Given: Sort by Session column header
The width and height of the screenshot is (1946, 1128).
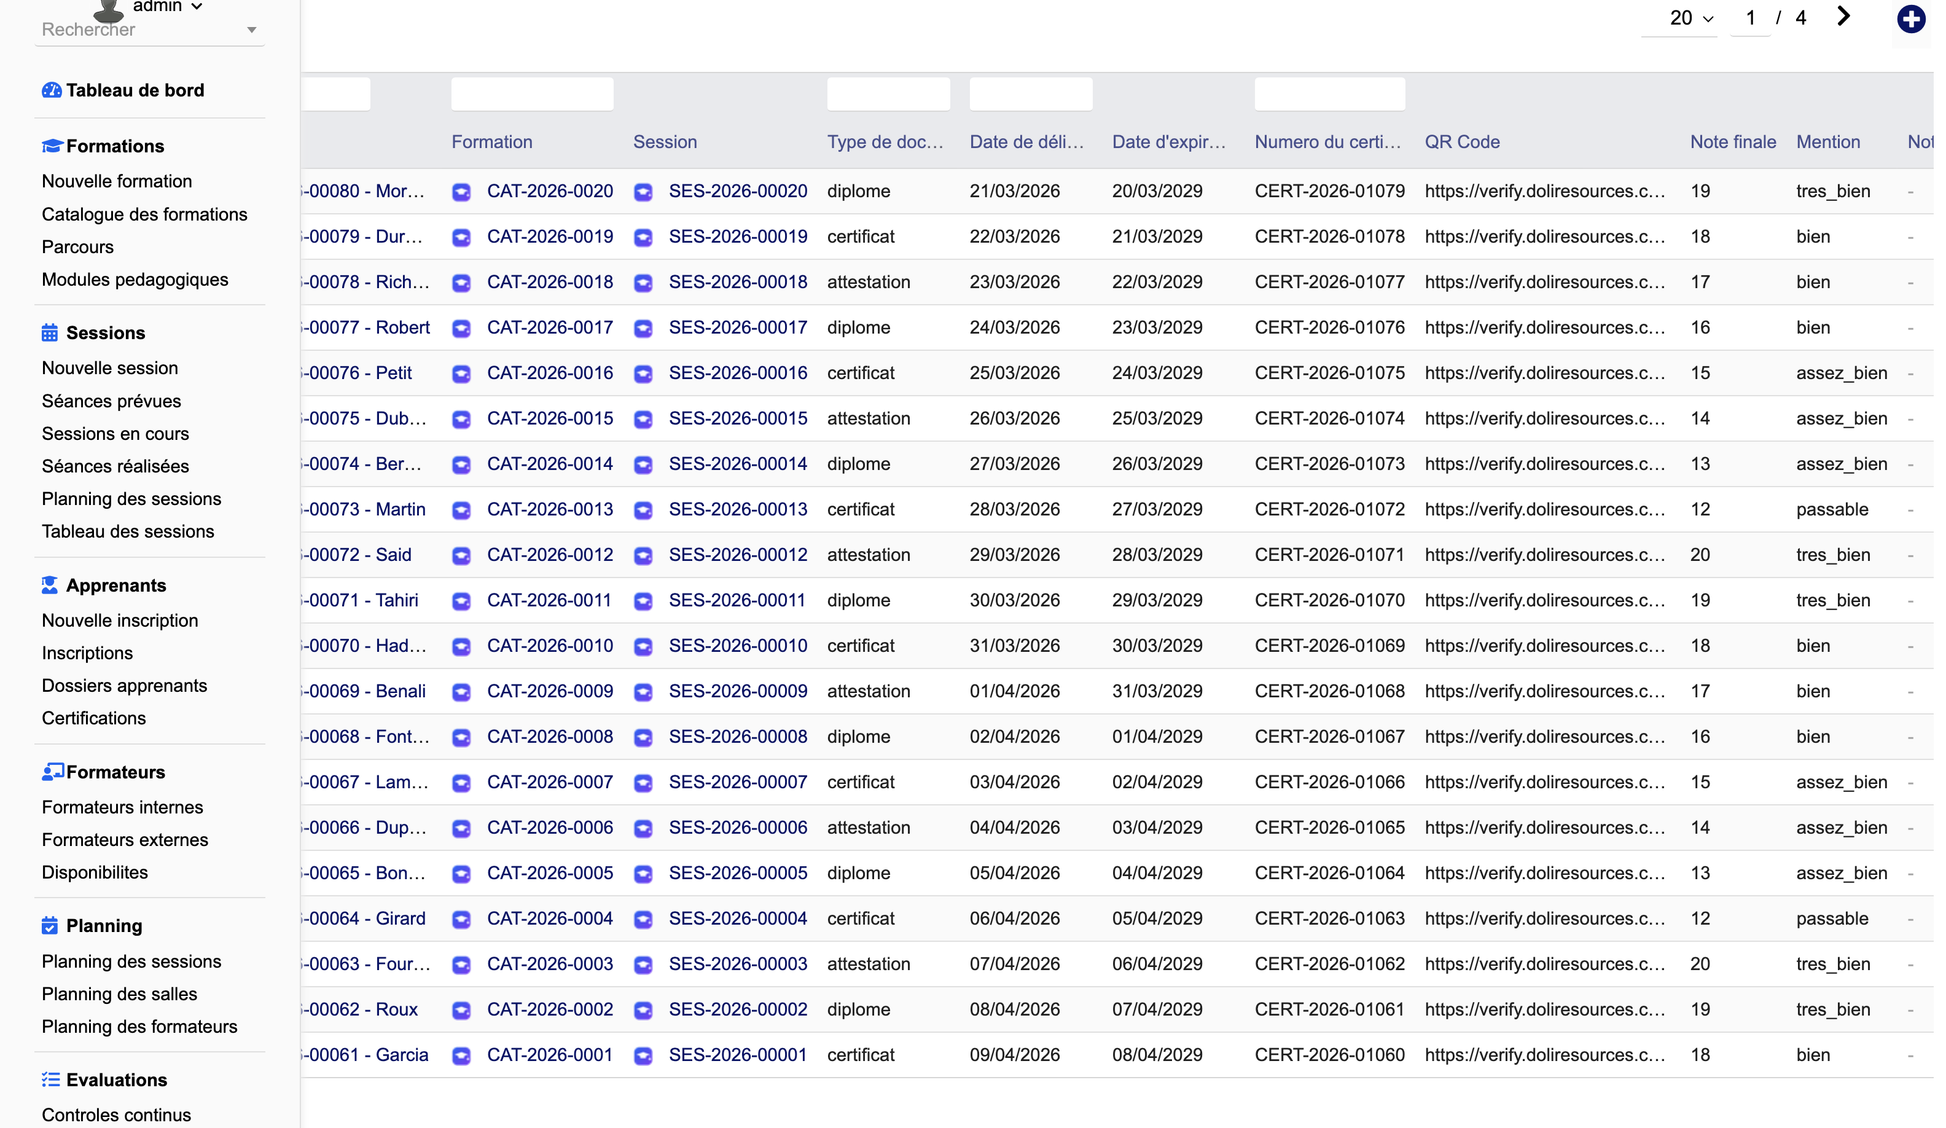Looking at the screenshot, I should click(x=664, y=142).
